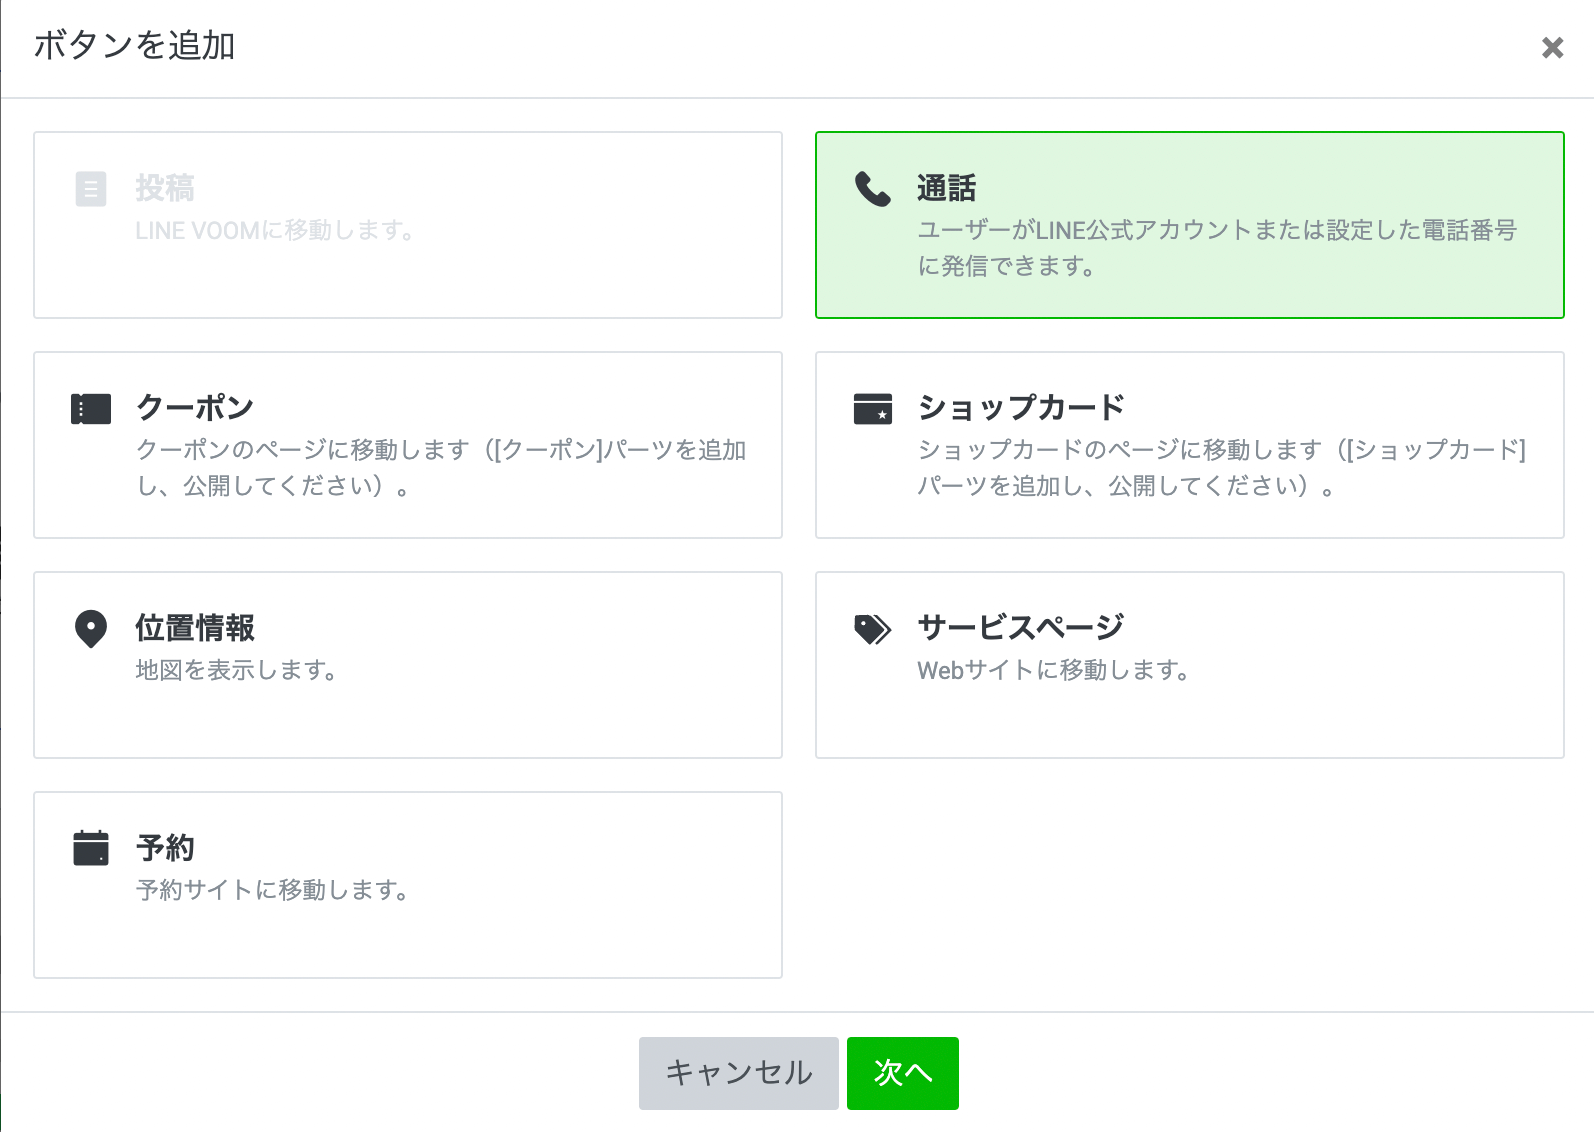1594x1132 pixels.
Task: Click the phone handset icon for 通話
Action: pos(872,189)
